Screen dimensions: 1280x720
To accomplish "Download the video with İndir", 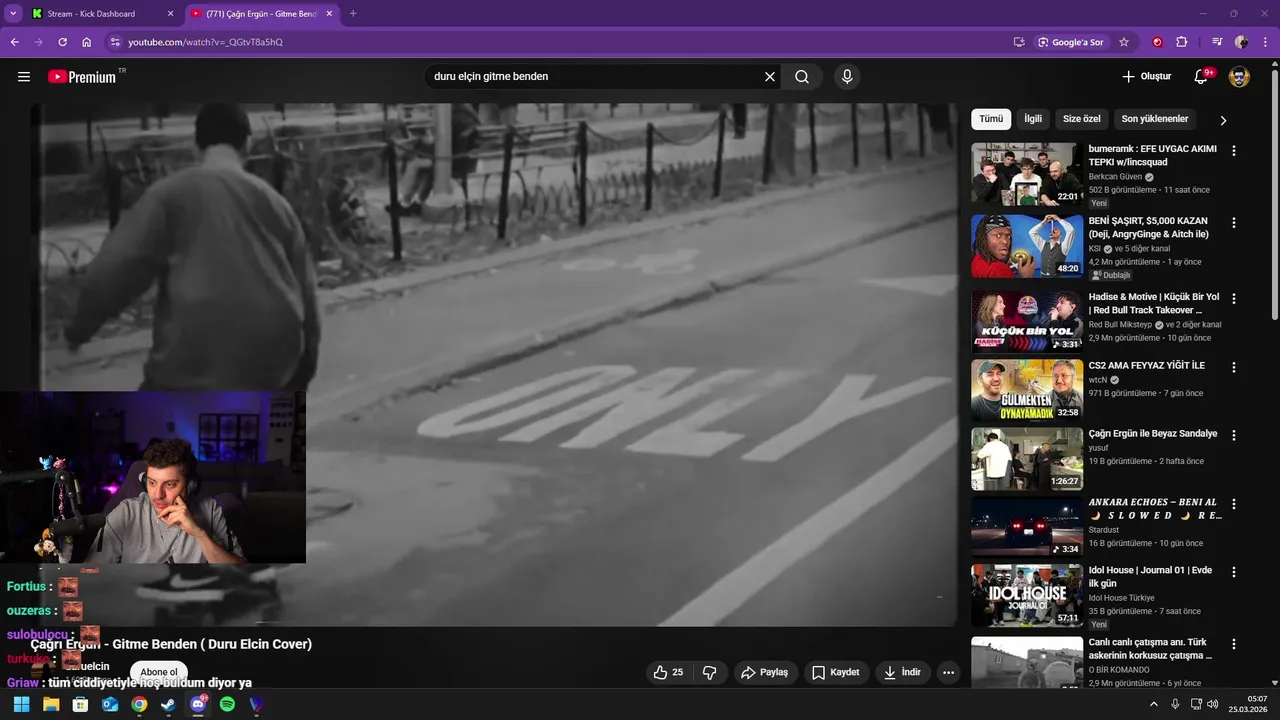I will click(x=902, y=672).
